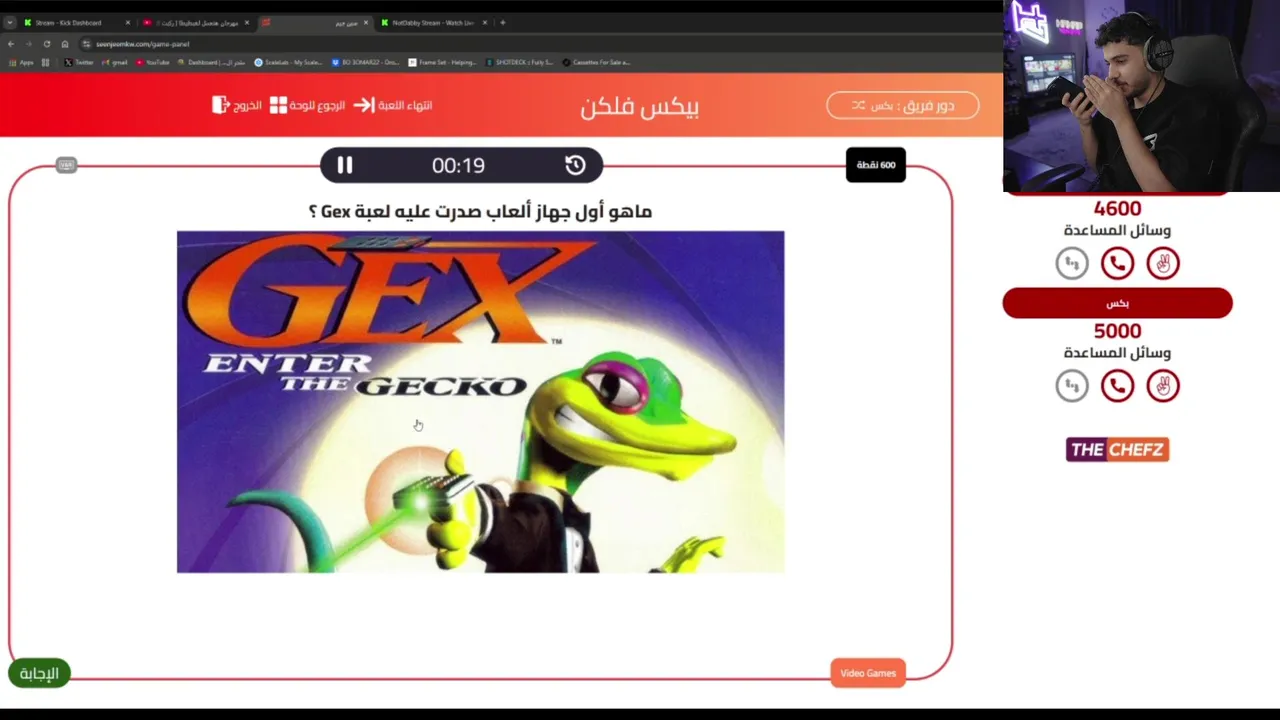Pause the question countdown timer
This screenshot has height=720, width=1280.
click(x=344, y=165)
